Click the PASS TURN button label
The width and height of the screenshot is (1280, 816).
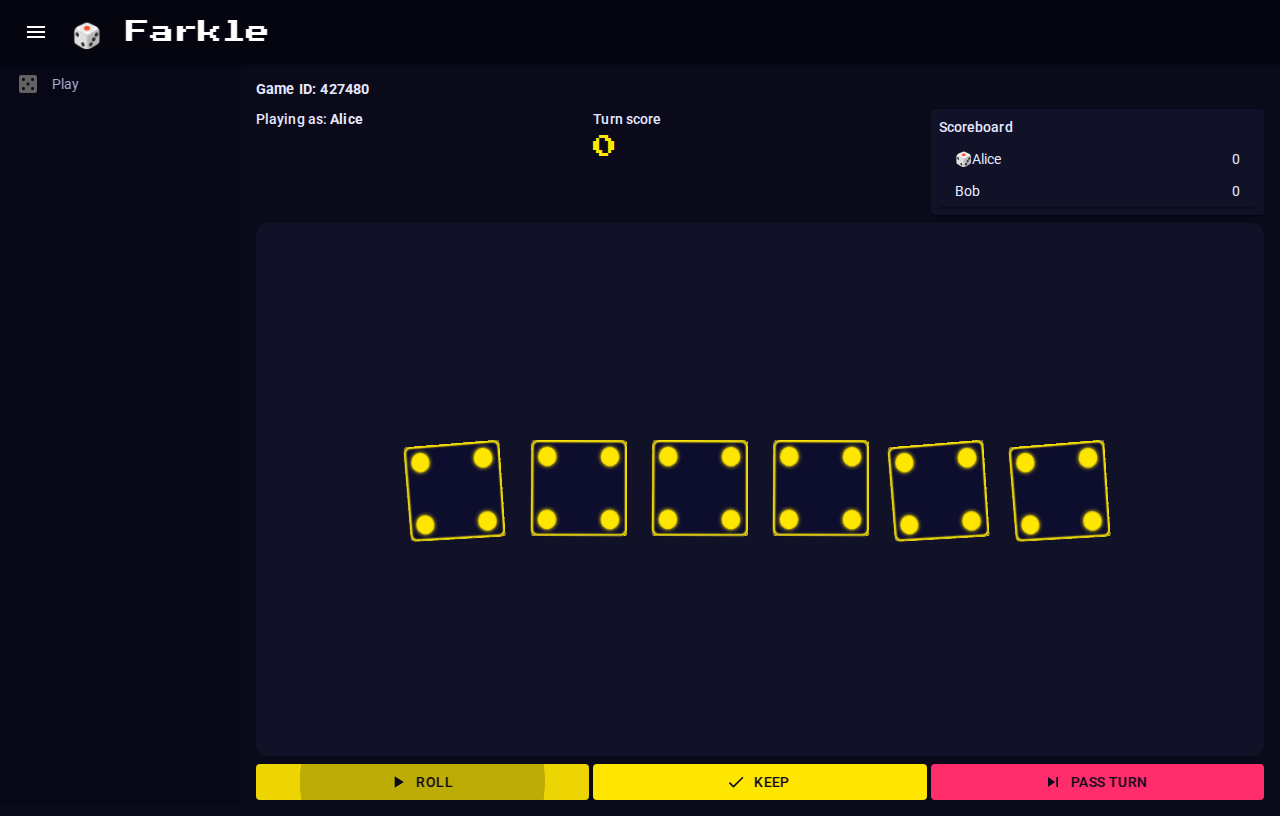pyautogui.click(x=1109, y=782)
